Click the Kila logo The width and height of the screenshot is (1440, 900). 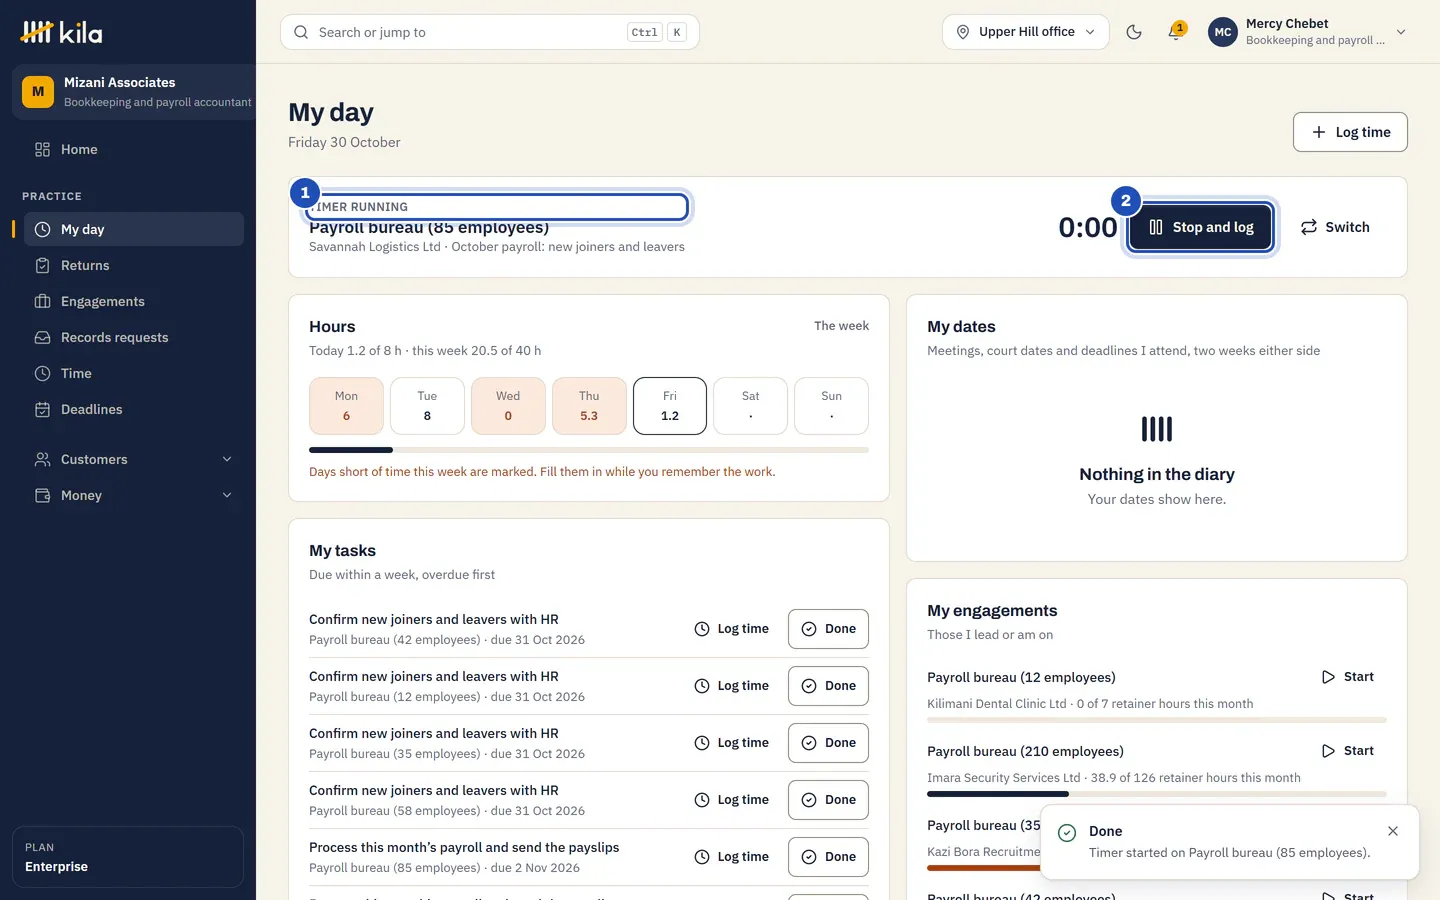click(61, 32)
